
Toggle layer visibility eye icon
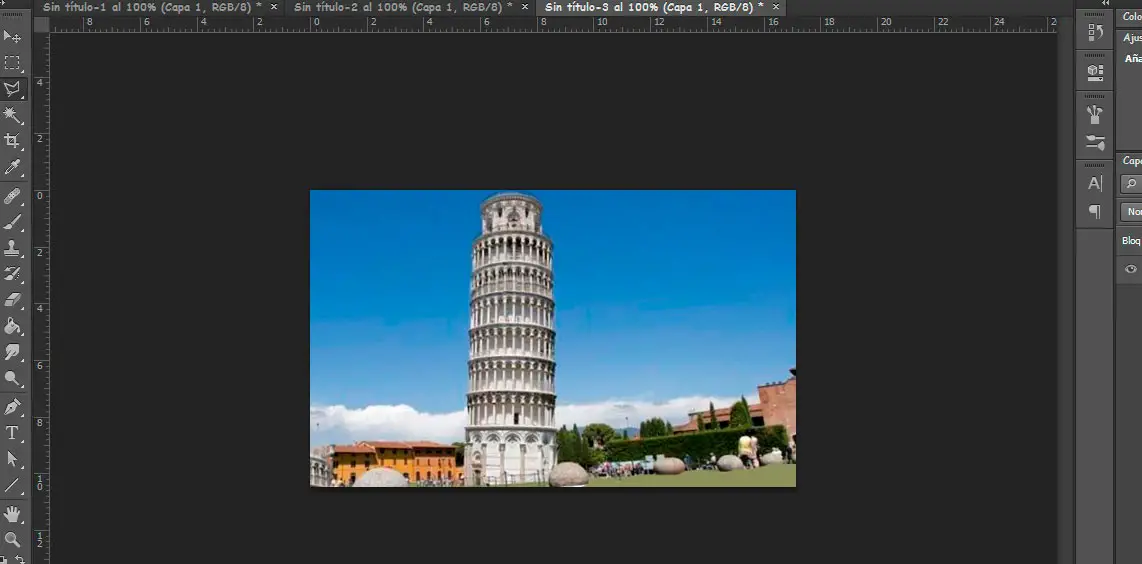pos(1131,269)
